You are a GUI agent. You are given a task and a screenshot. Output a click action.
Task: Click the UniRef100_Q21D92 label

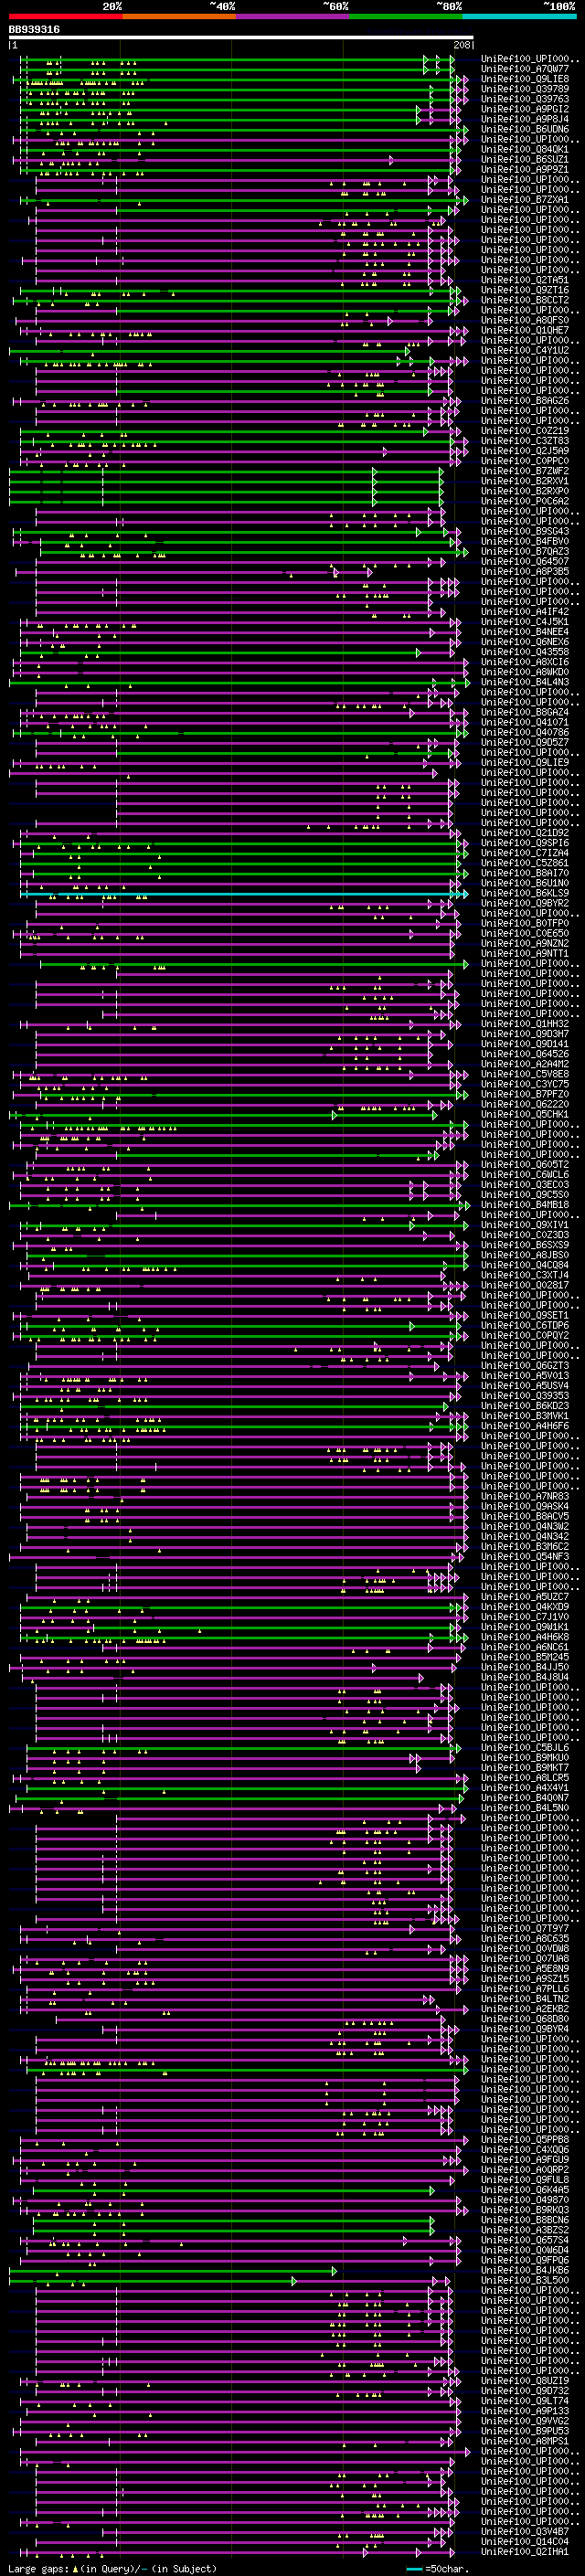pyautogui.click(x=525, y=833)
